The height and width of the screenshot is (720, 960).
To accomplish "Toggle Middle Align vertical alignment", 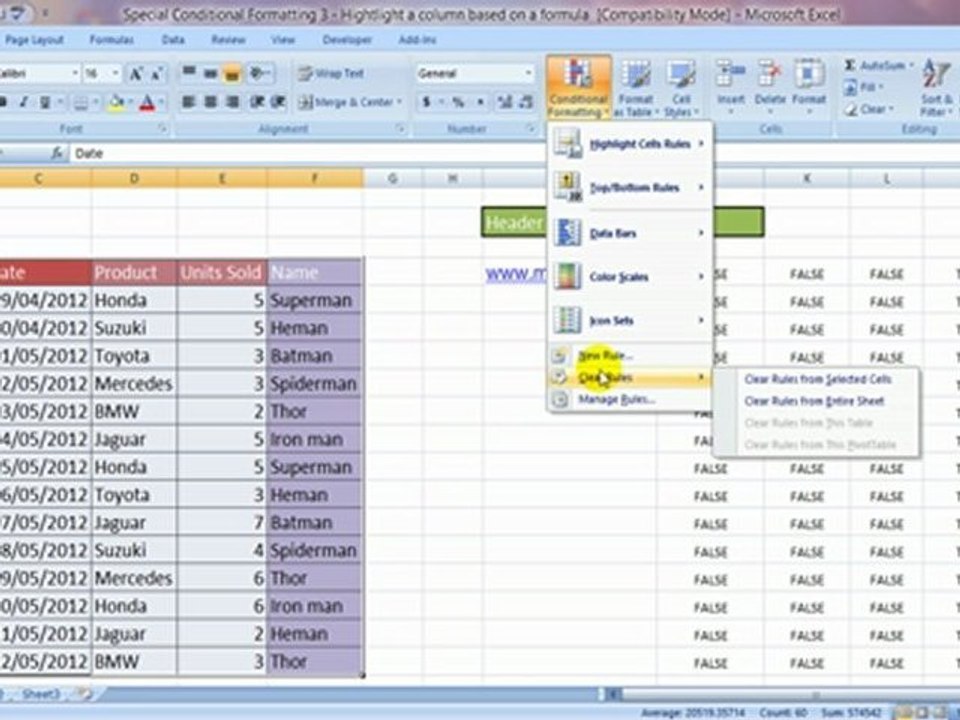I will (x=210, y=73).
